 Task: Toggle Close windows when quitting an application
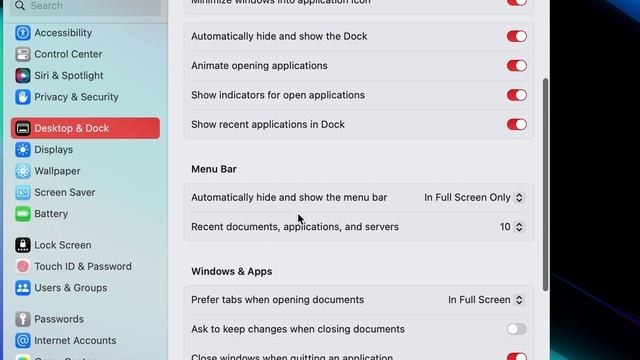pos(517,357)
